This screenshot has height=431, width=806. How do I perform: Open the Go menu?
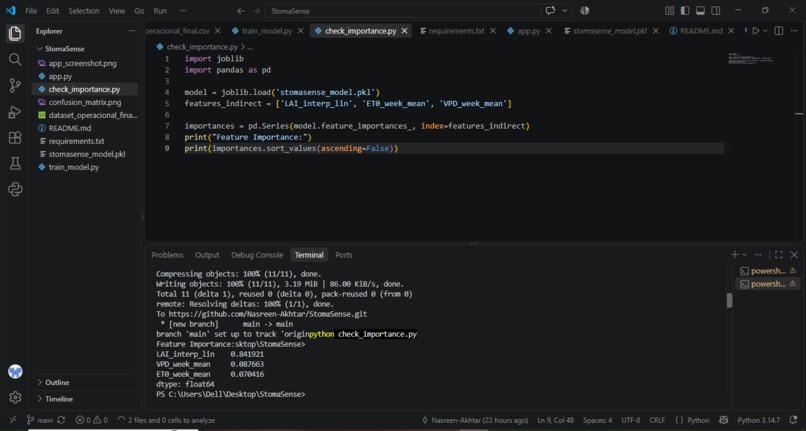(x=139, y=11)
